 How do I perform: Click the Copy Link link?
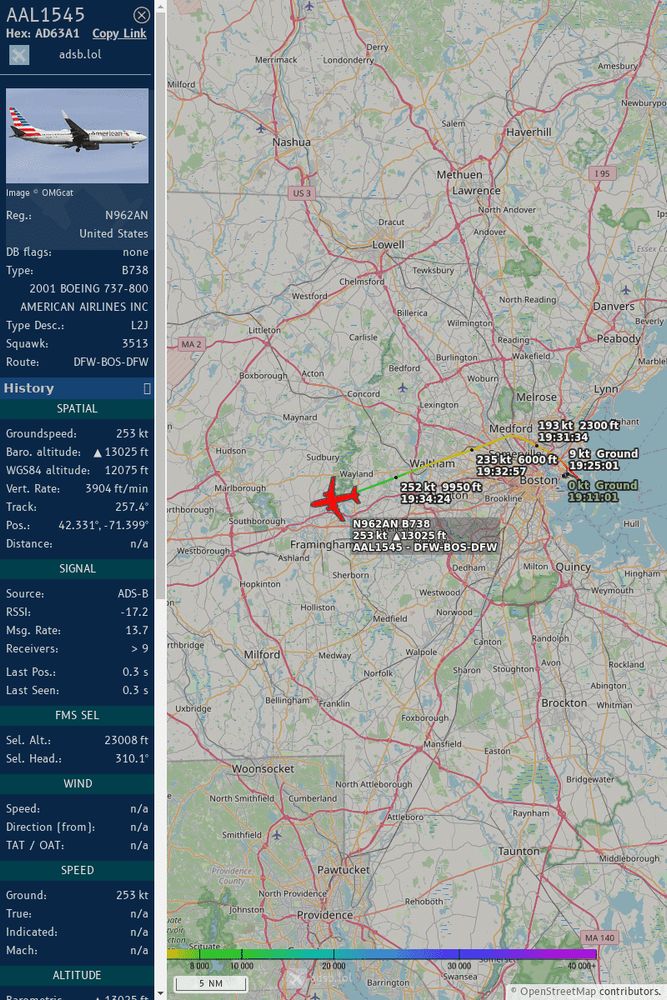(119, 33)
